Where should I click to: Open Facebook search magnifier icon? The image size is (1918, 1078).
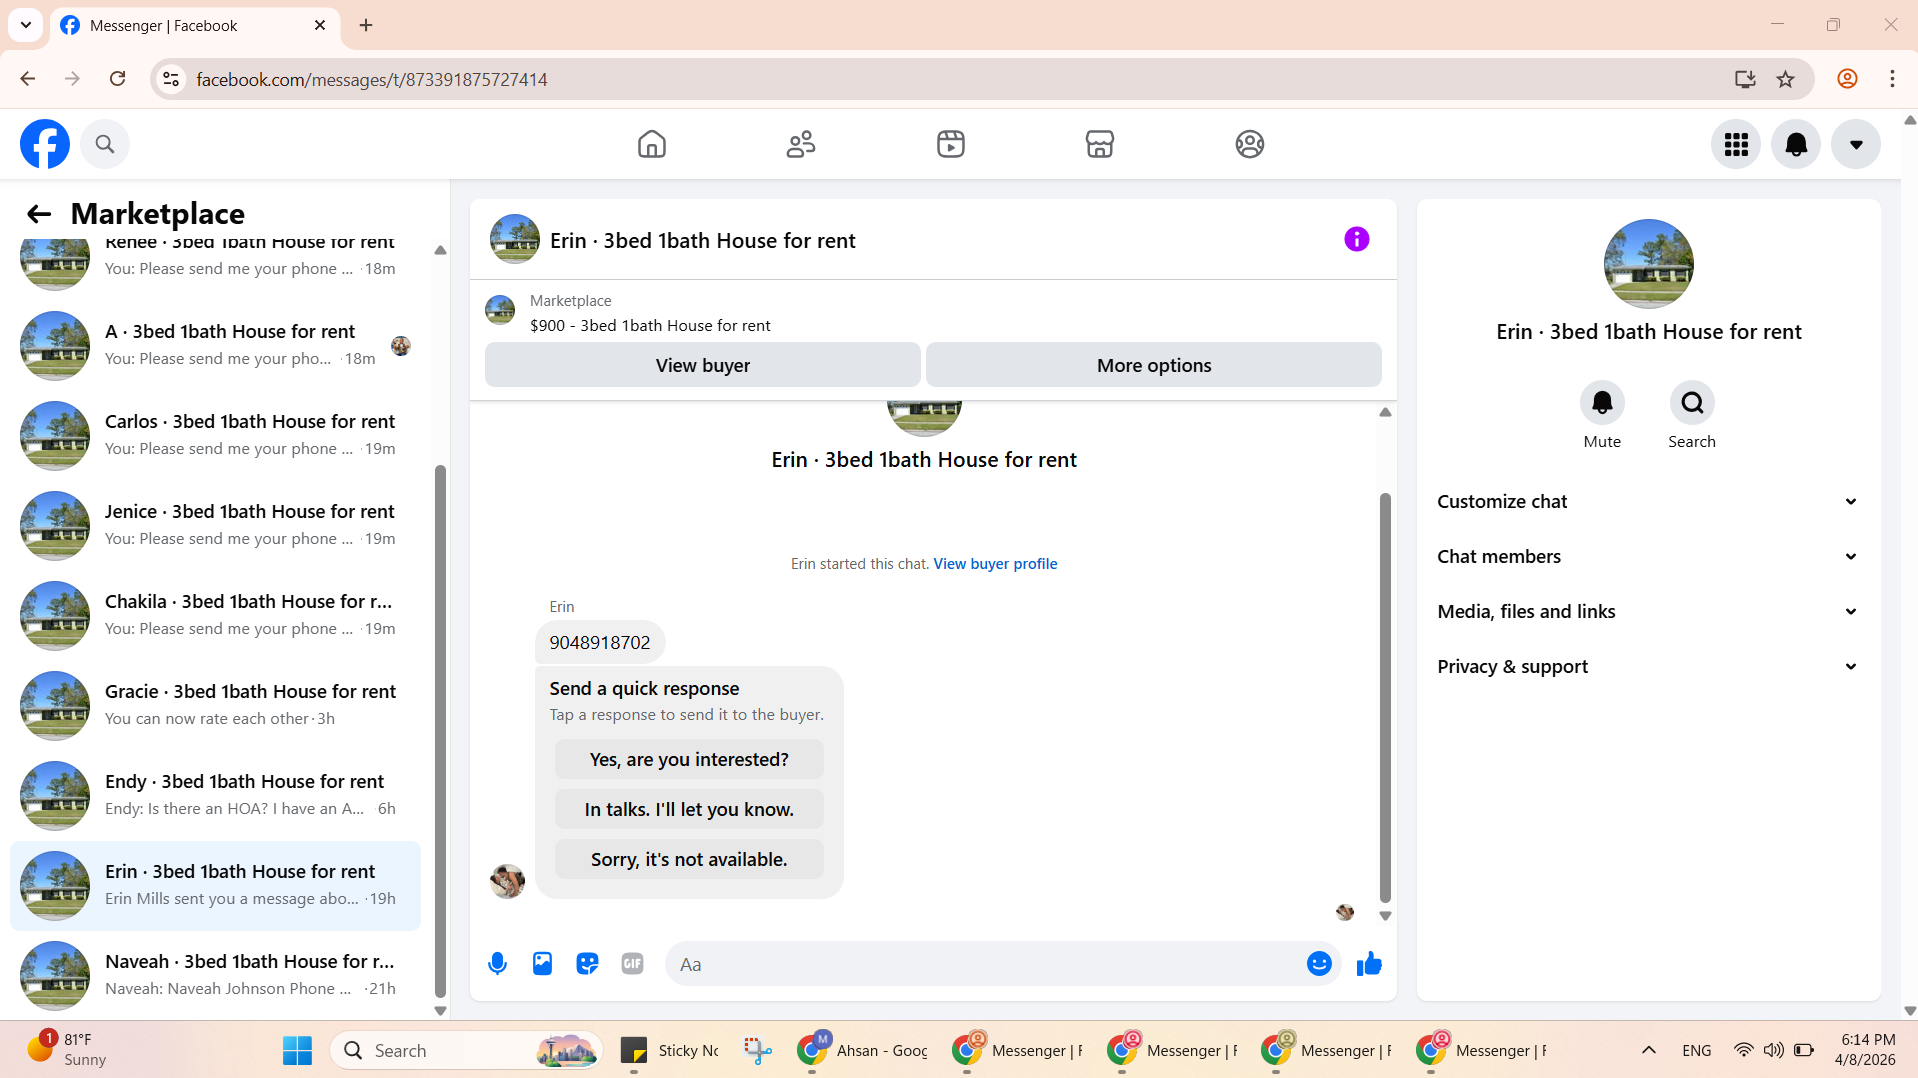click(105, 144)
